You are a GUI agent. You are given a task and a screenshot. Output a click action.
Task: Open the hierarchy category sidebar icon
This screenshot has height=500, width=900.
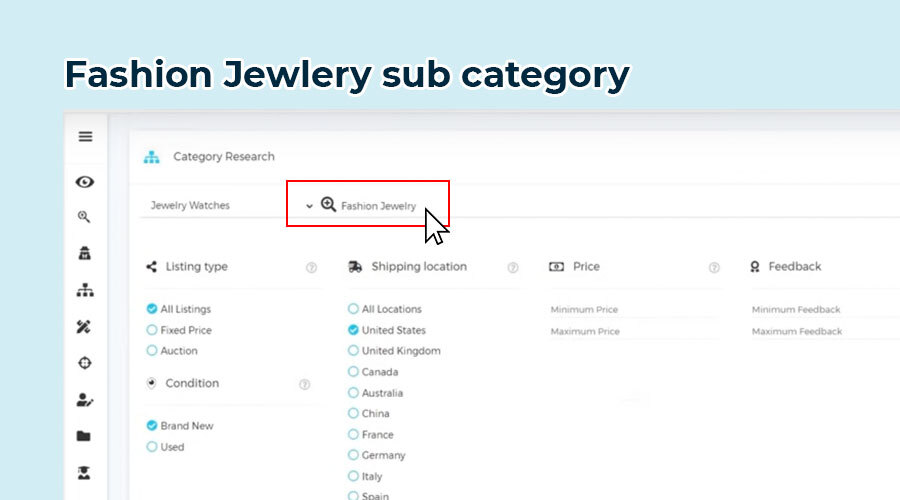pos(85,290)
